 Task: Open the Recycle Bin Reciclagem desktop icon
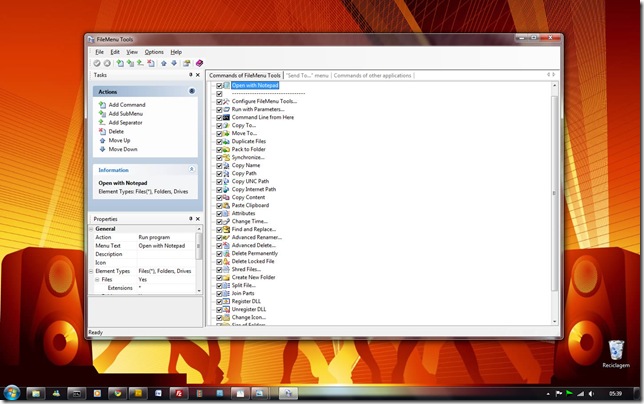click(616, 354)
